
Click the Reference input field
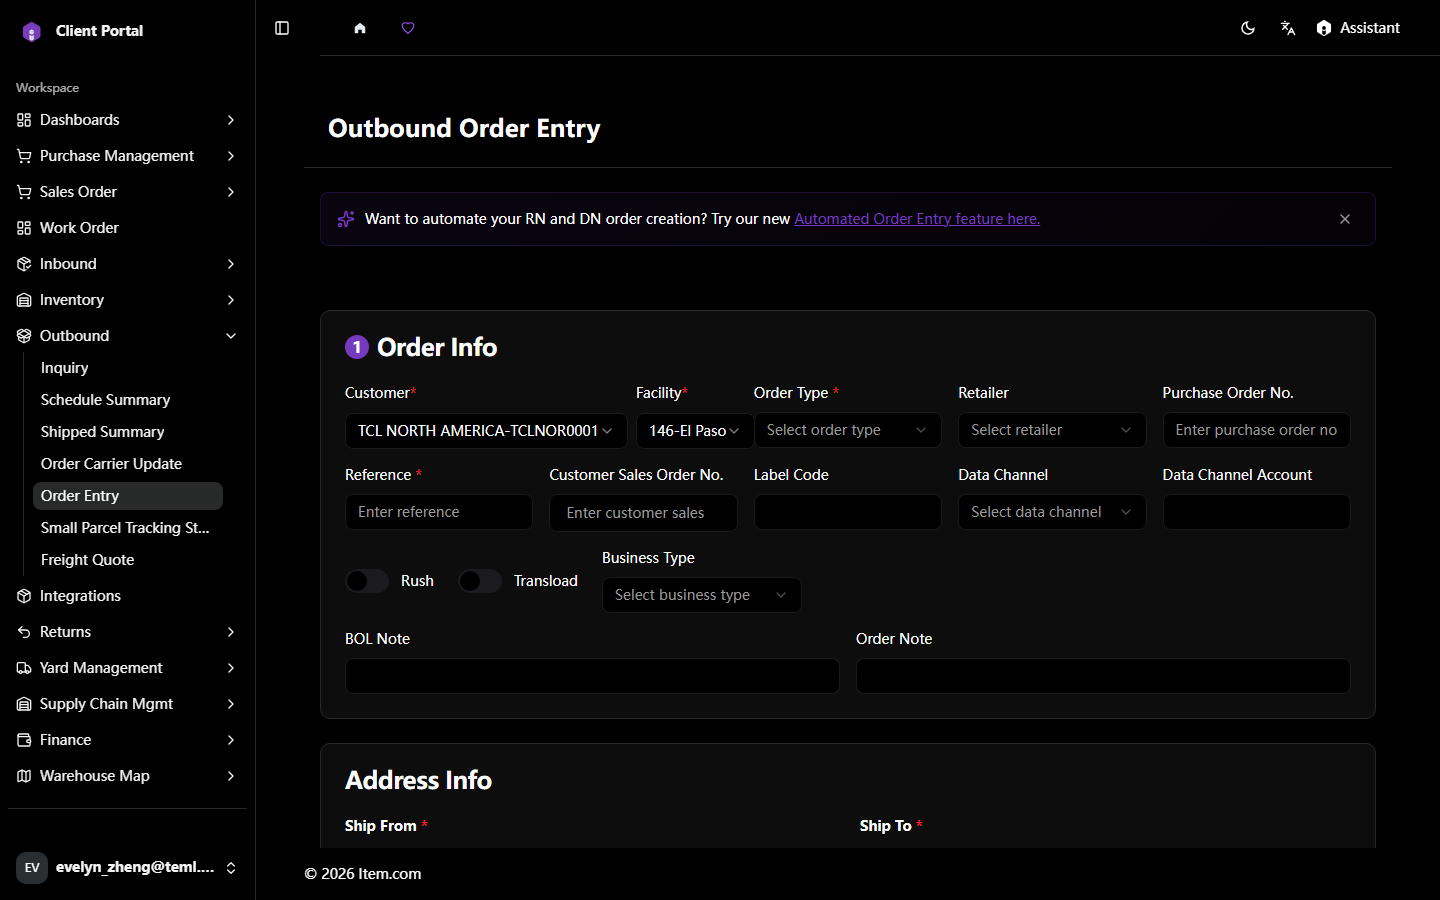[x=439, y=512]
